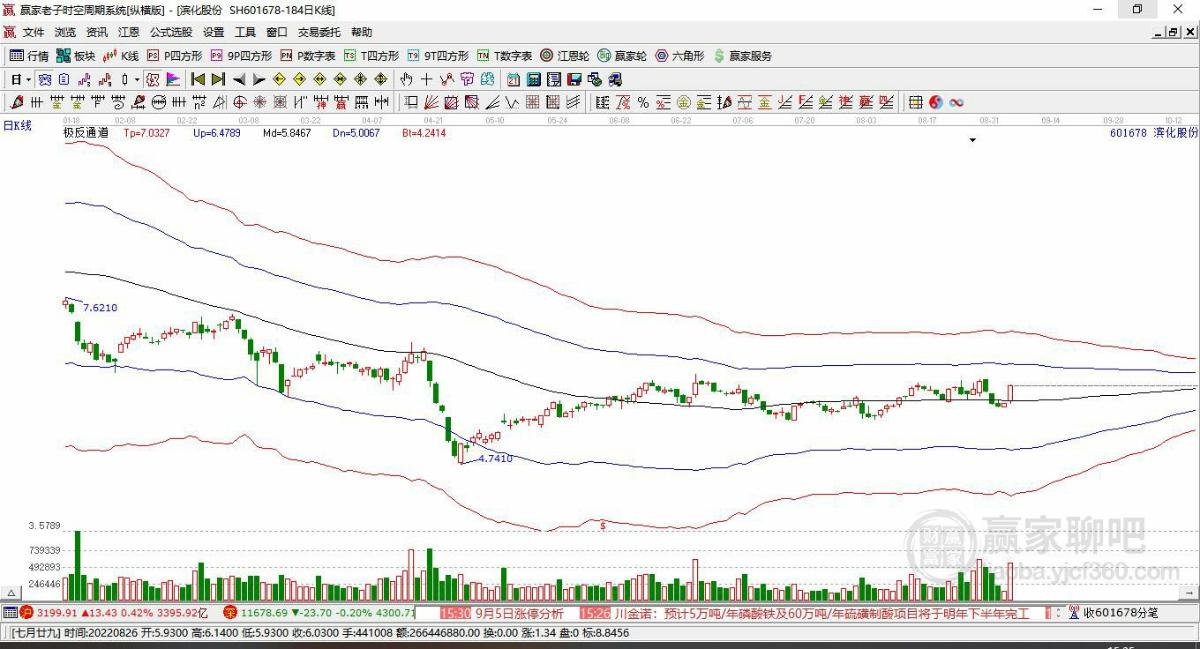Open the T数字表 tool
1200x649 pixels.
[x=505, y=56]
